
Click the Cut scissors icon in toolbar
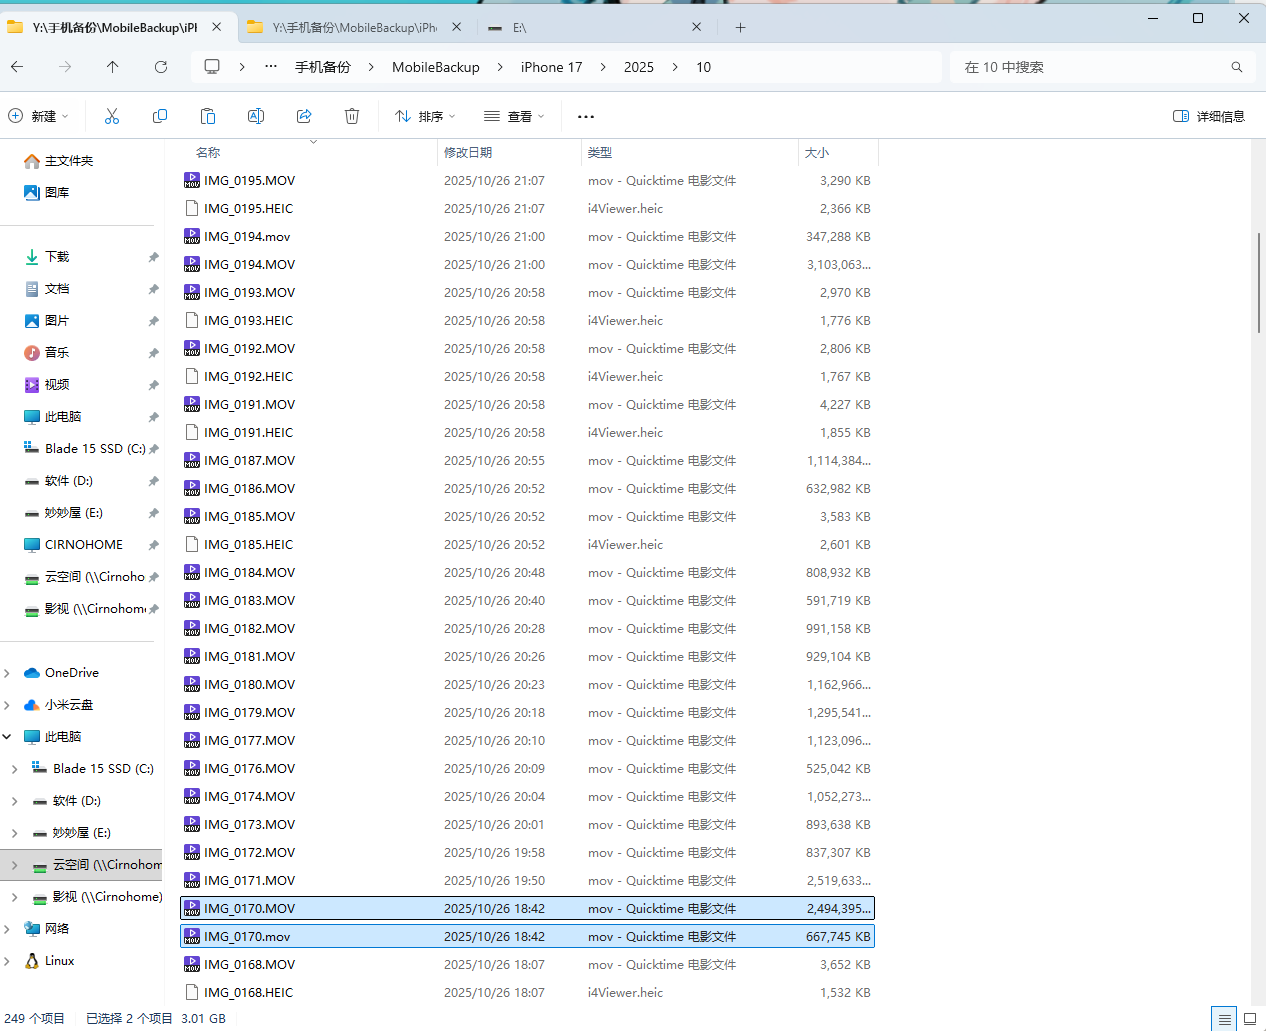(x=112, y=116)
